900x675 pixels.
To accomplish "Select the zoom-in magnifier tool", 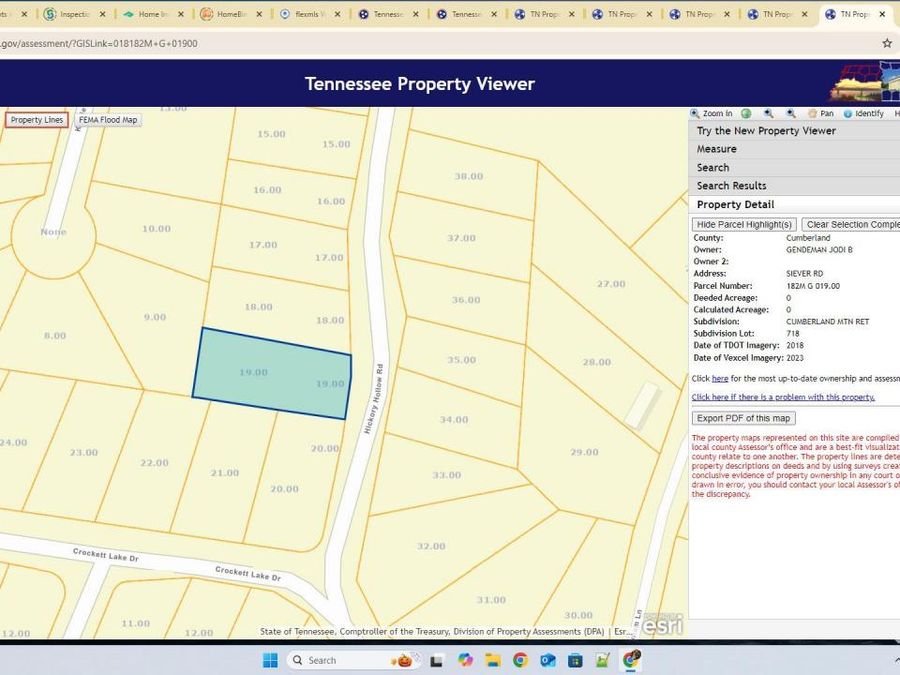I will pyautogui.click(x=768, y=113).
